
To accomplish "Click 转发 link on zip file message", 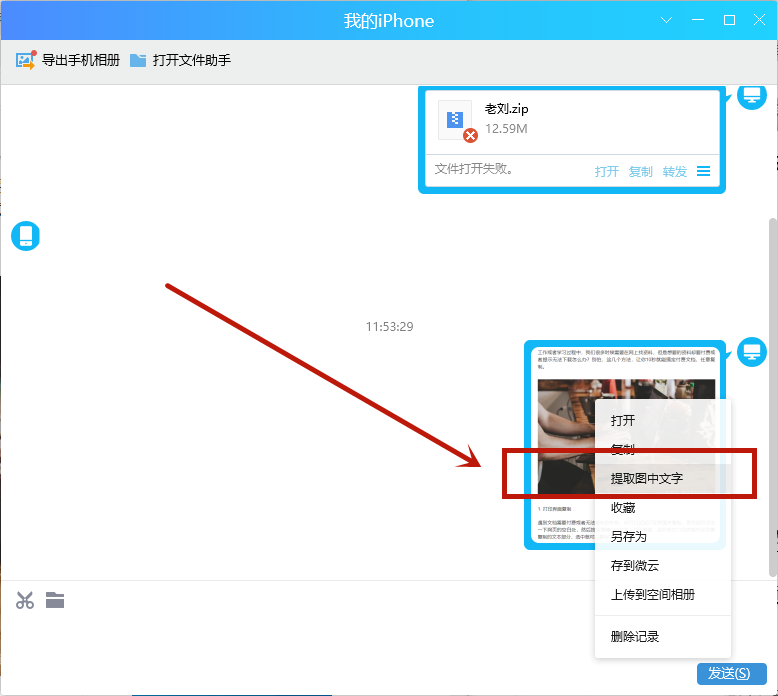I will pyautogui.click(x=675, y=172).
